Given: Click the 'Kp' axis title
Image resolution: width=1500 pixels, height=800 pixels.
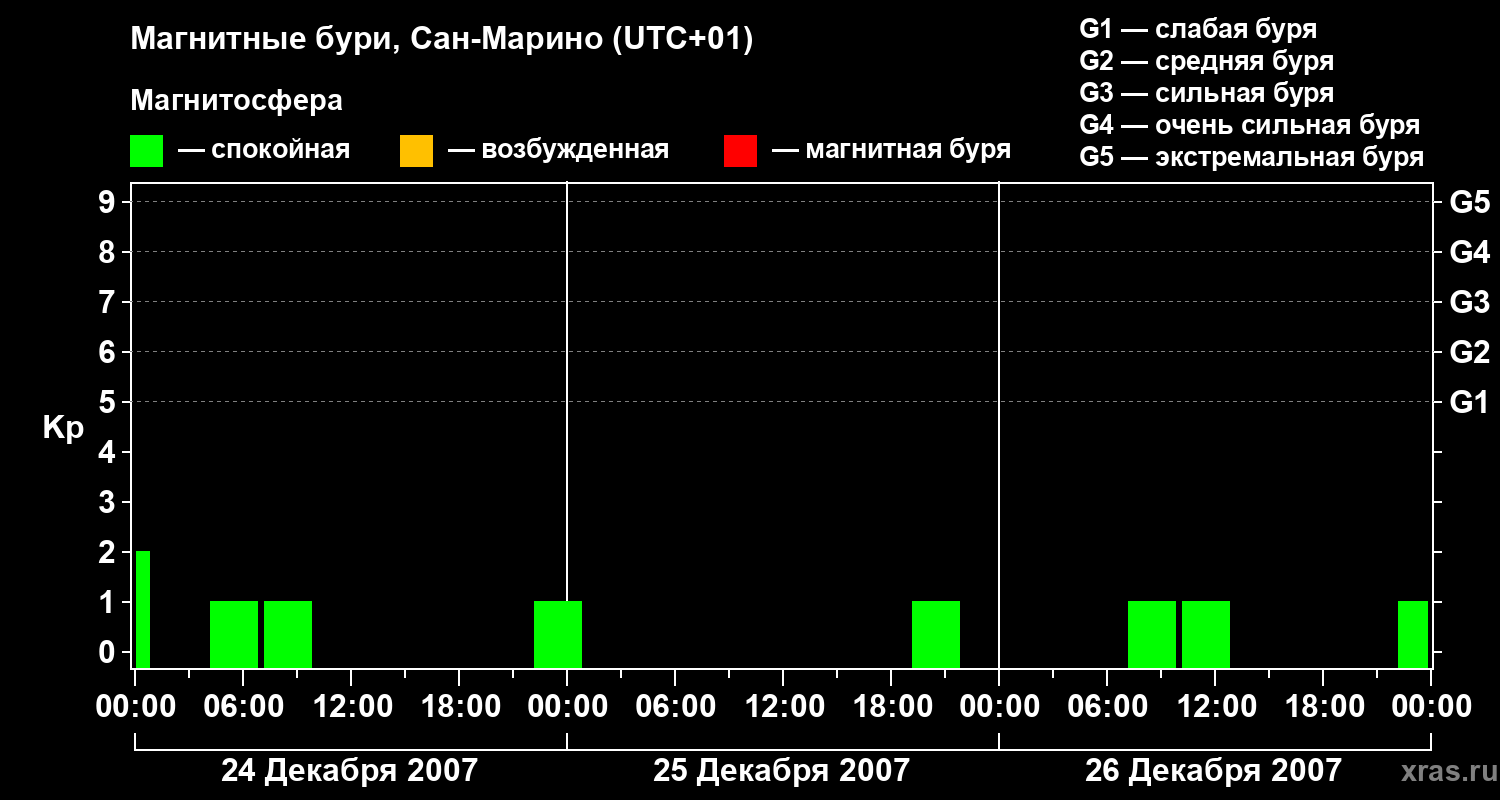Looking at the screenshot, I should 63,428.
